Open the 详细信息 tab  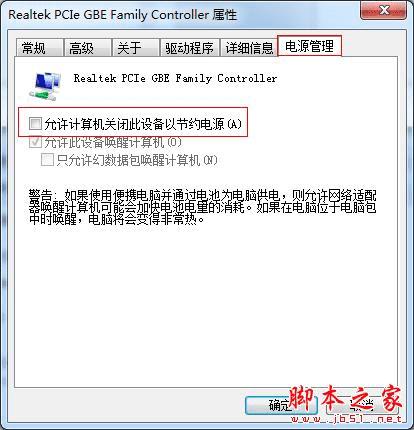tap(249, 48)
